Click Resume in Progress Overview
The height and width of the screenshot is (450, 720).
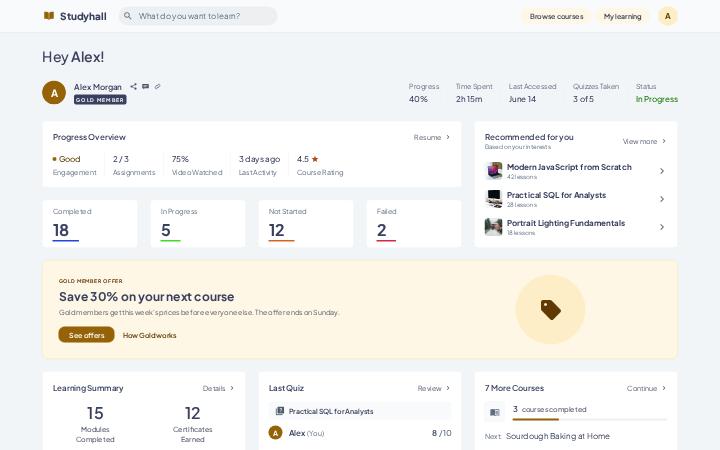(x=427, y=137)
